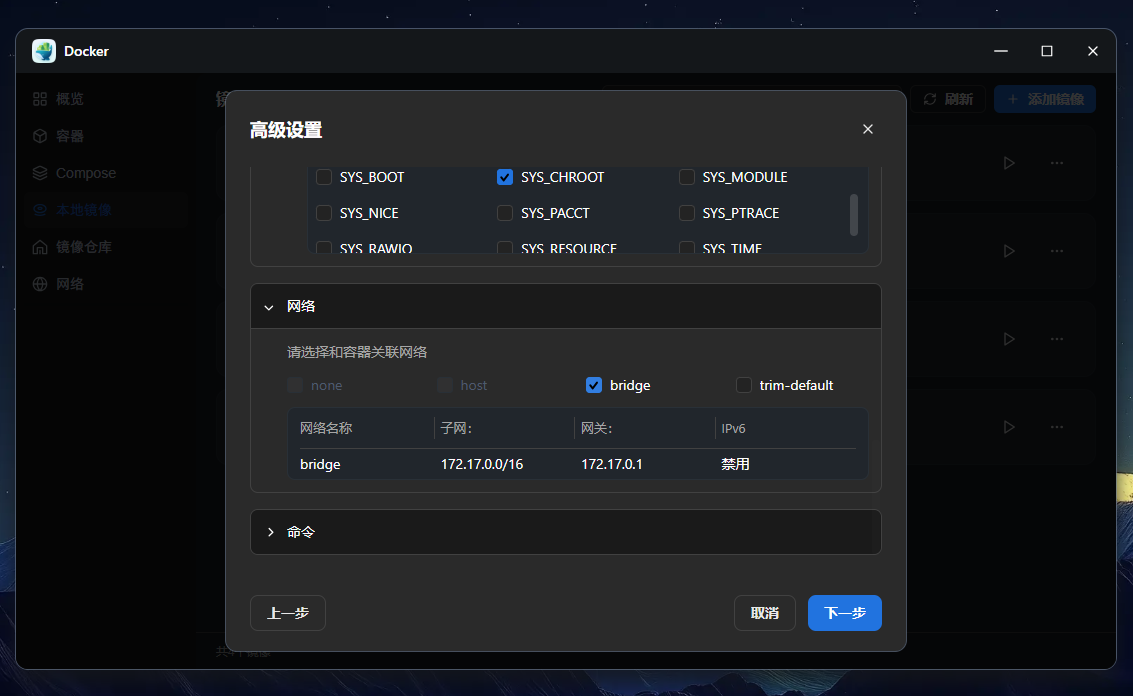Check the host network checkbox
Image resolution: width=1133 pixels, height=696 pixels.
tap(445, 385)
